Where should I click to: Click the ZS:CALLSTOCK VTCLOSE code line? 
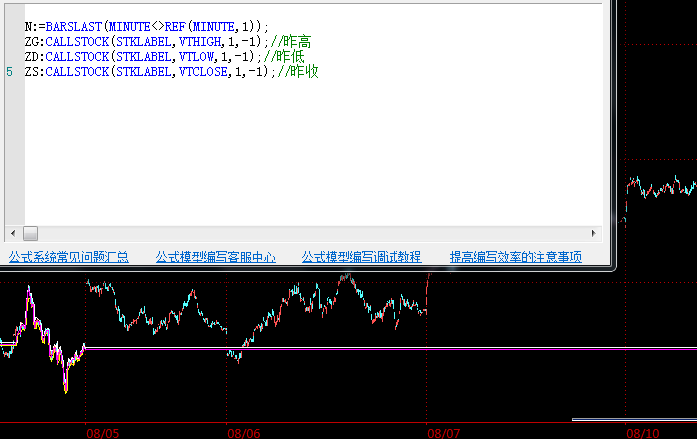tap(172, 72)
